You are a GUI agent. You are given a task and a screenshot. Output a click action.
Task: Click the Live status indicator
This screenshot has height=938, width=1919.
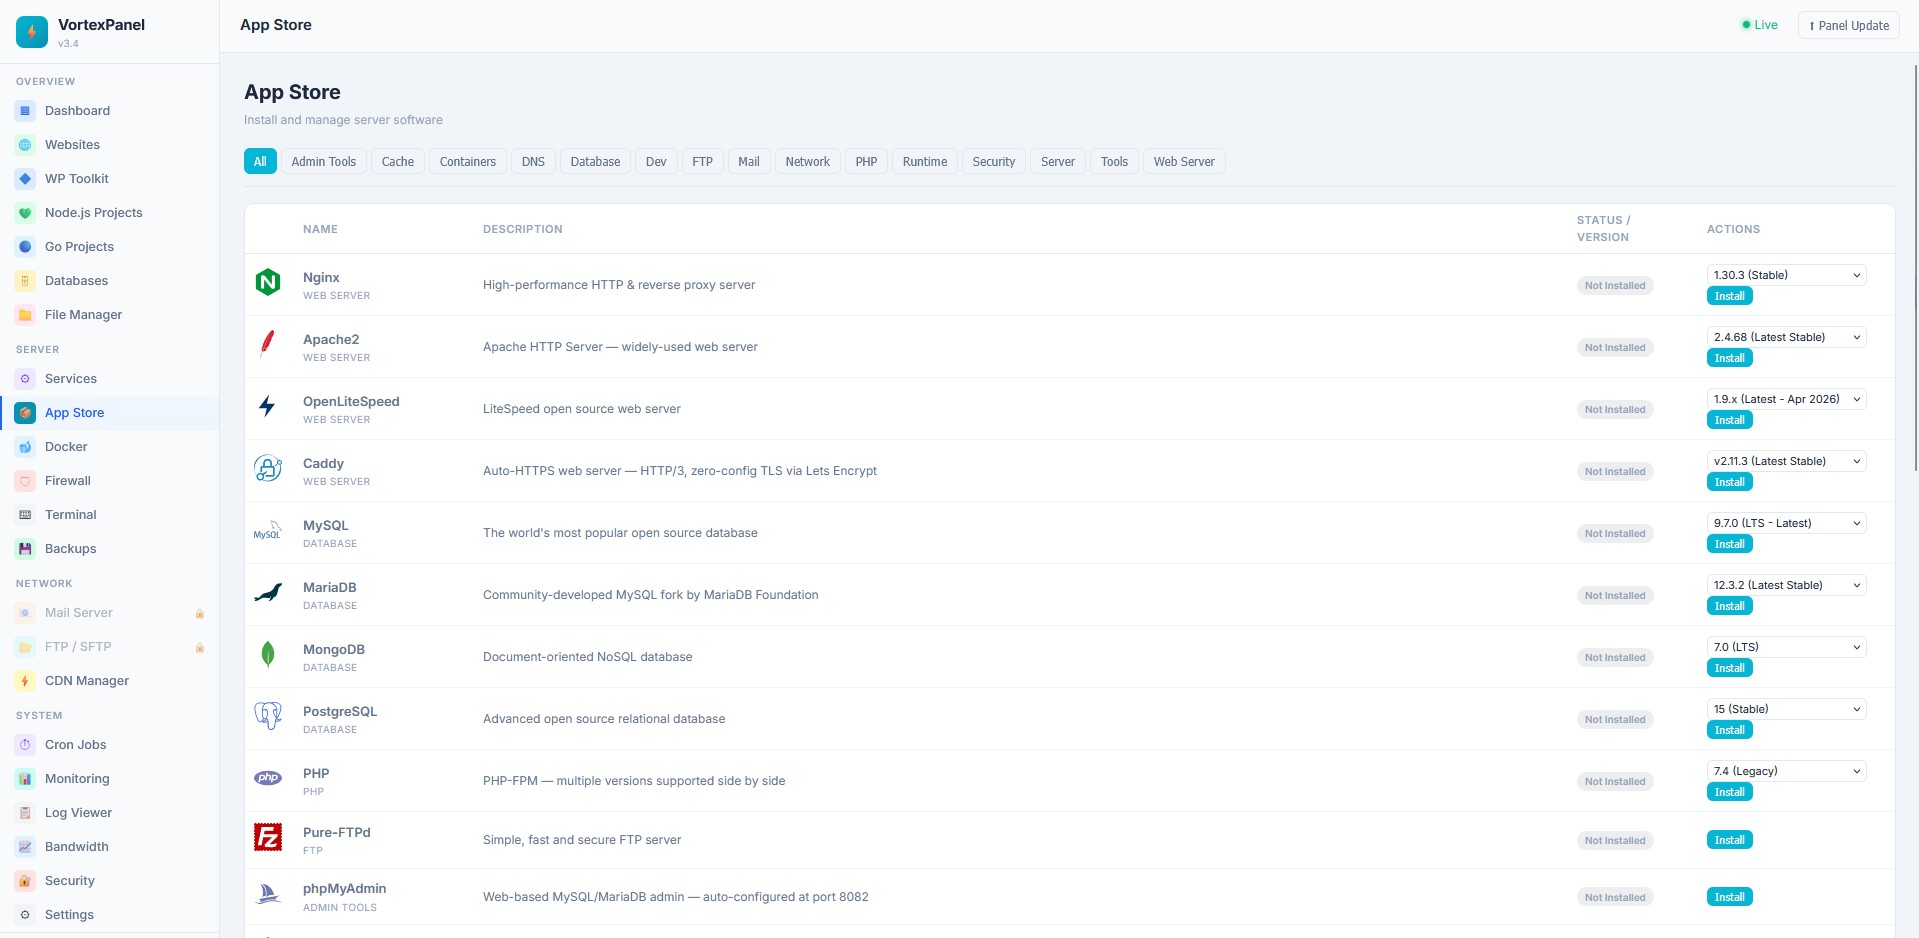click(1760, 25)
